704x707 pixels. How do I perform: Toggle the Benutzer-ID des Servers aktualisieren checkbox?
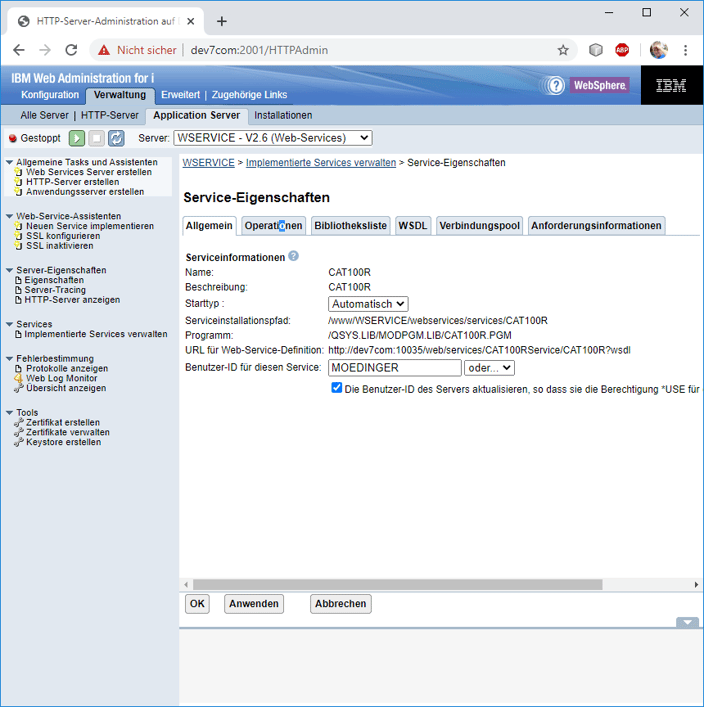336,388
